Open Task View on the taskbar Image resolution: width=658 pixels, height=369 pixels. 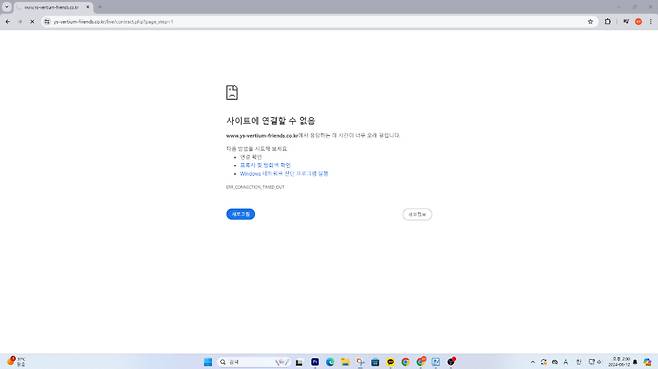pos(299,362)
